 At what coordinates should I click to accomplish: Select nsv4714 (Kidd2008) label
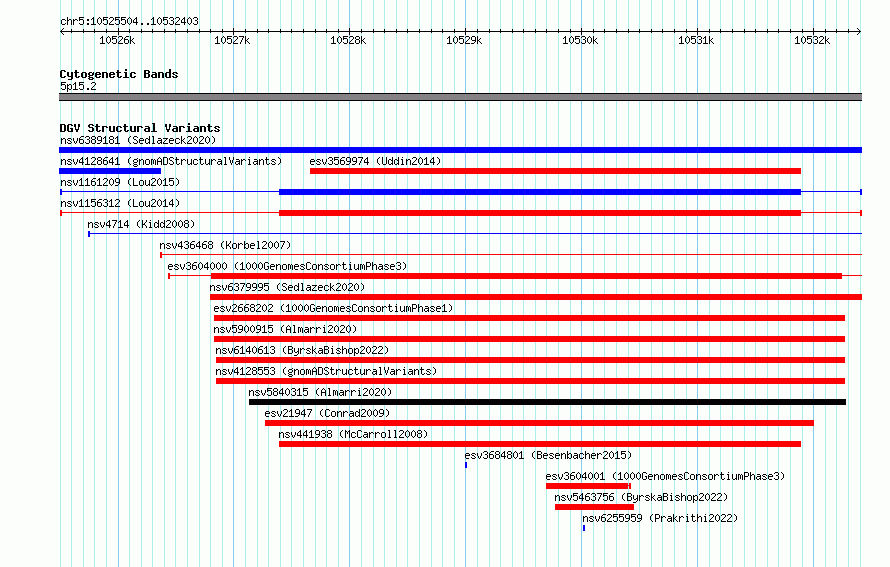point(141,224)
